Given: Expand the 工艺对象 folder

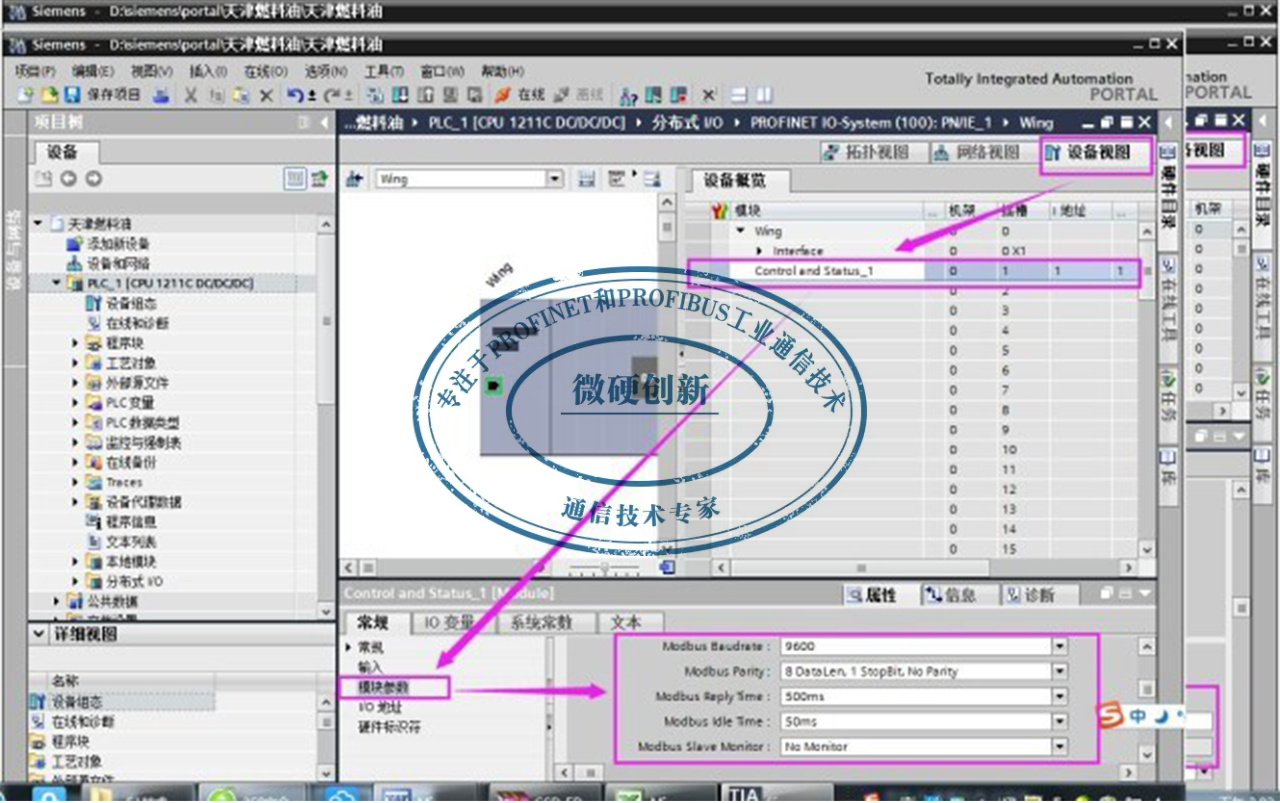Looking at the screenshot, I should click(75, 363).
